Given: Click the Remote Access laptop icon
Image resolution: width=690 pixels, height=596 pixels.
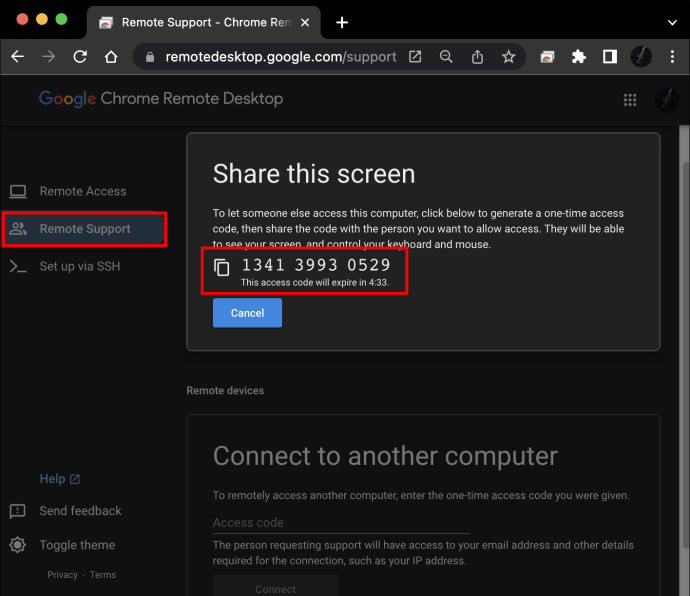Looking at the screenshot, I should (x=18, y=191).
